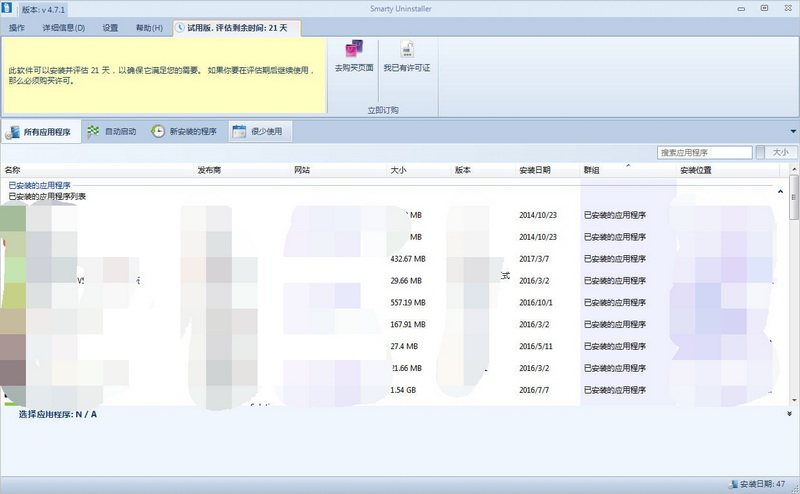Click the install date status bar icon
800x494 pixels.
tap(733, 484)
